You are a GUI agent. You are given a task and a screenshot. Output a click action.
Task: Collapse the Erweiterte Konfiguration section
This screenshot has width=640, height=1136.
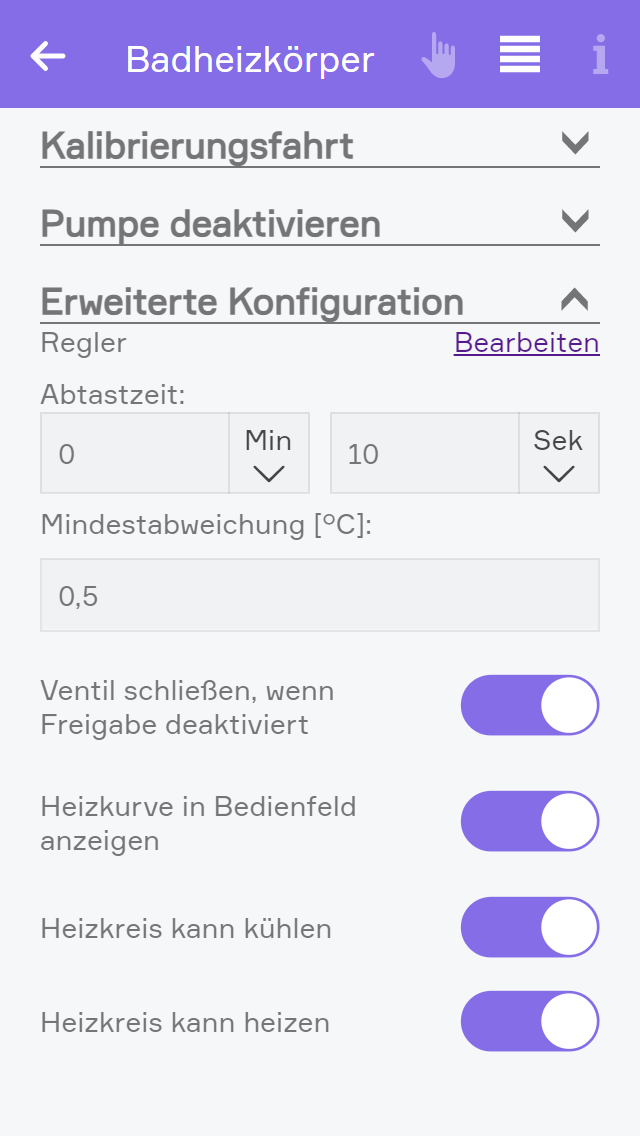point(575,299)
